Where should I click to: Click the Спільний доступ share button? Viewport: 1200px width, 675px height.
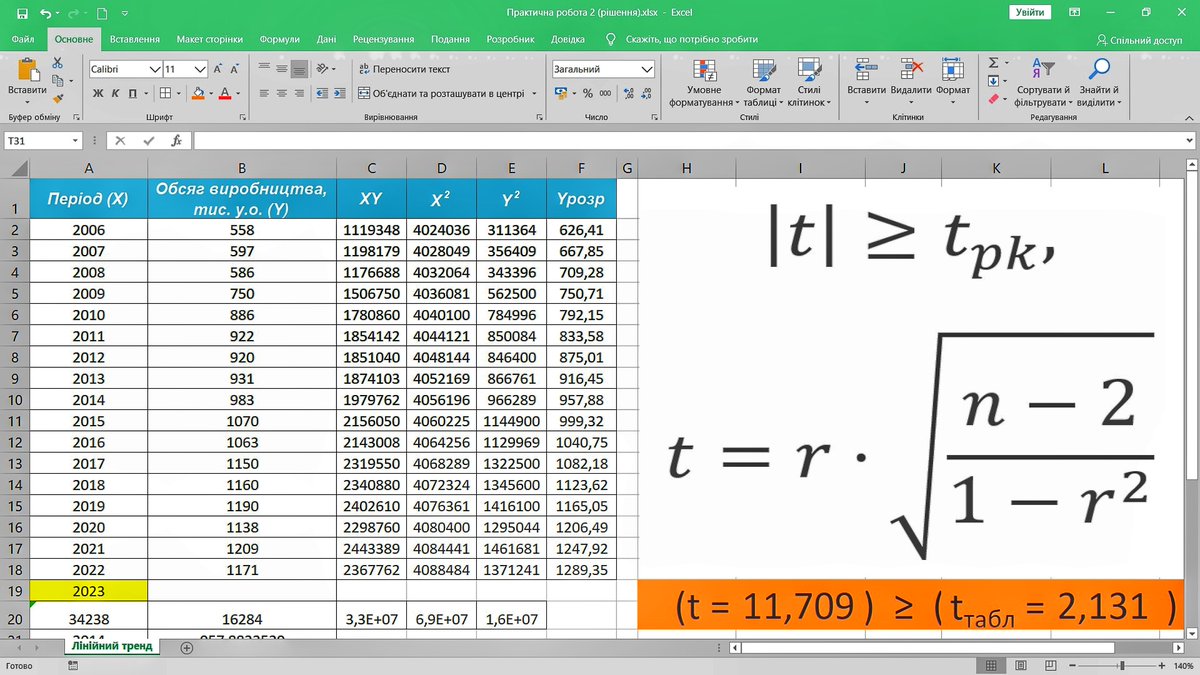(x=1139, y=40)
